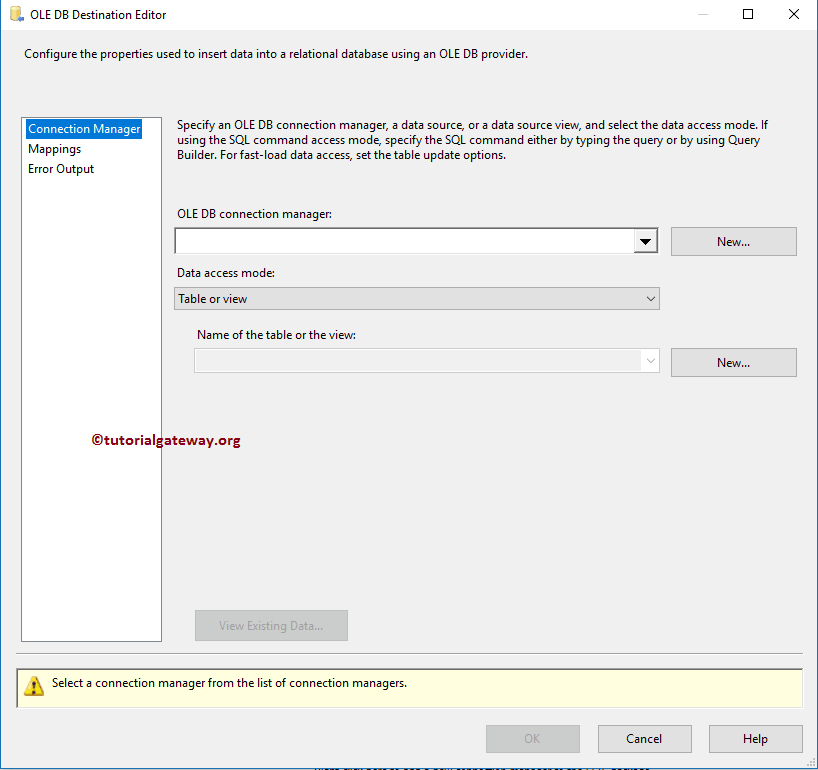
Task: Click the yellow warning icon
Action: 35,686
